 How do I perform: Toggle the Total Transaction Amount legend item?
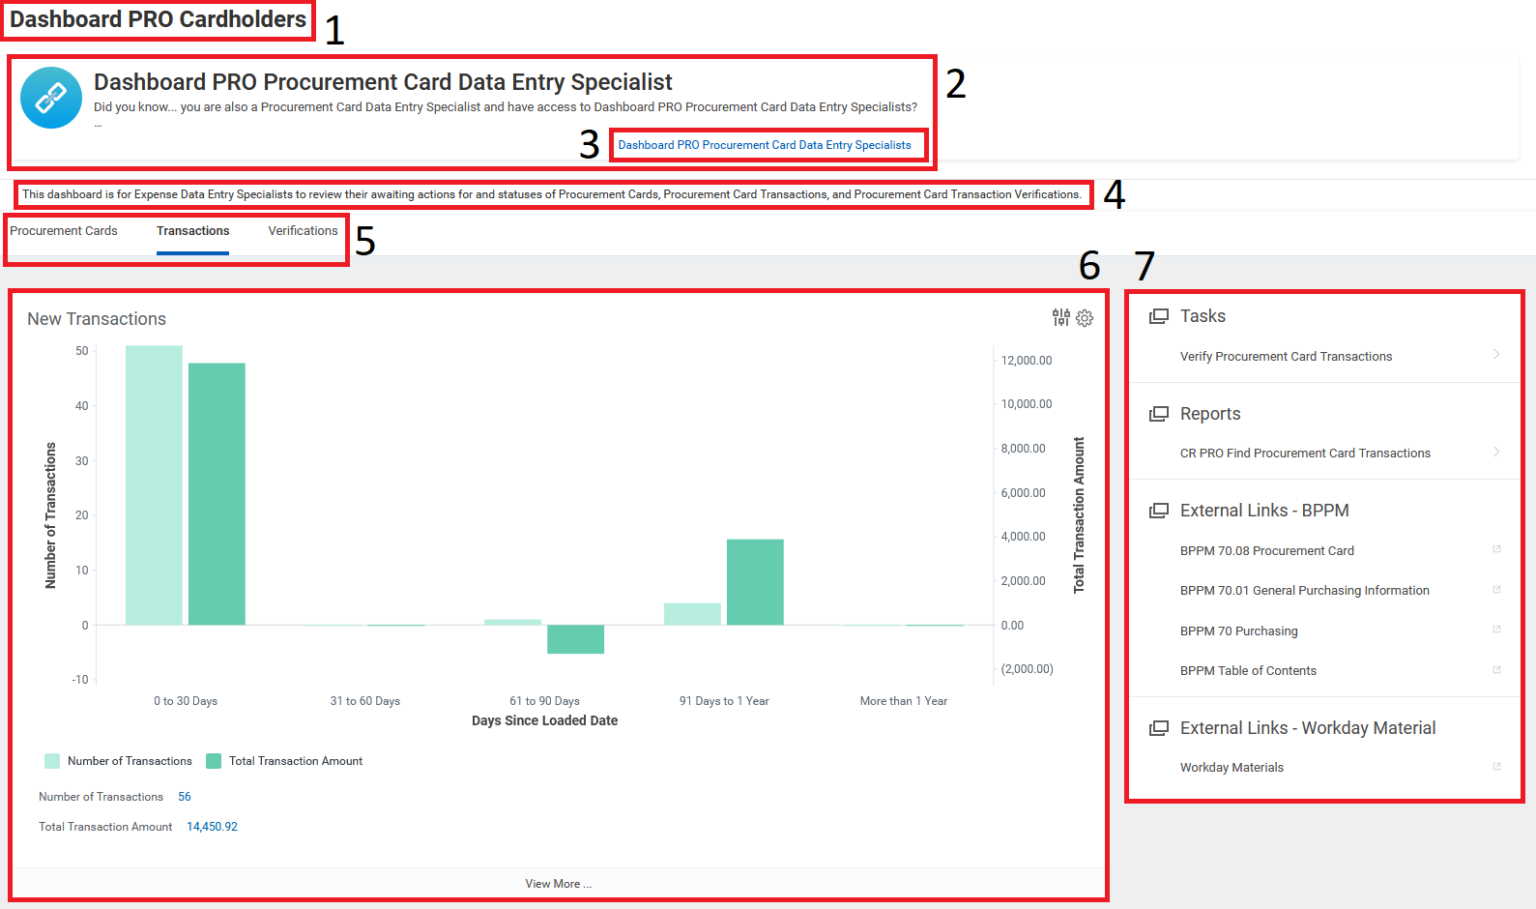tap(285, 760)
